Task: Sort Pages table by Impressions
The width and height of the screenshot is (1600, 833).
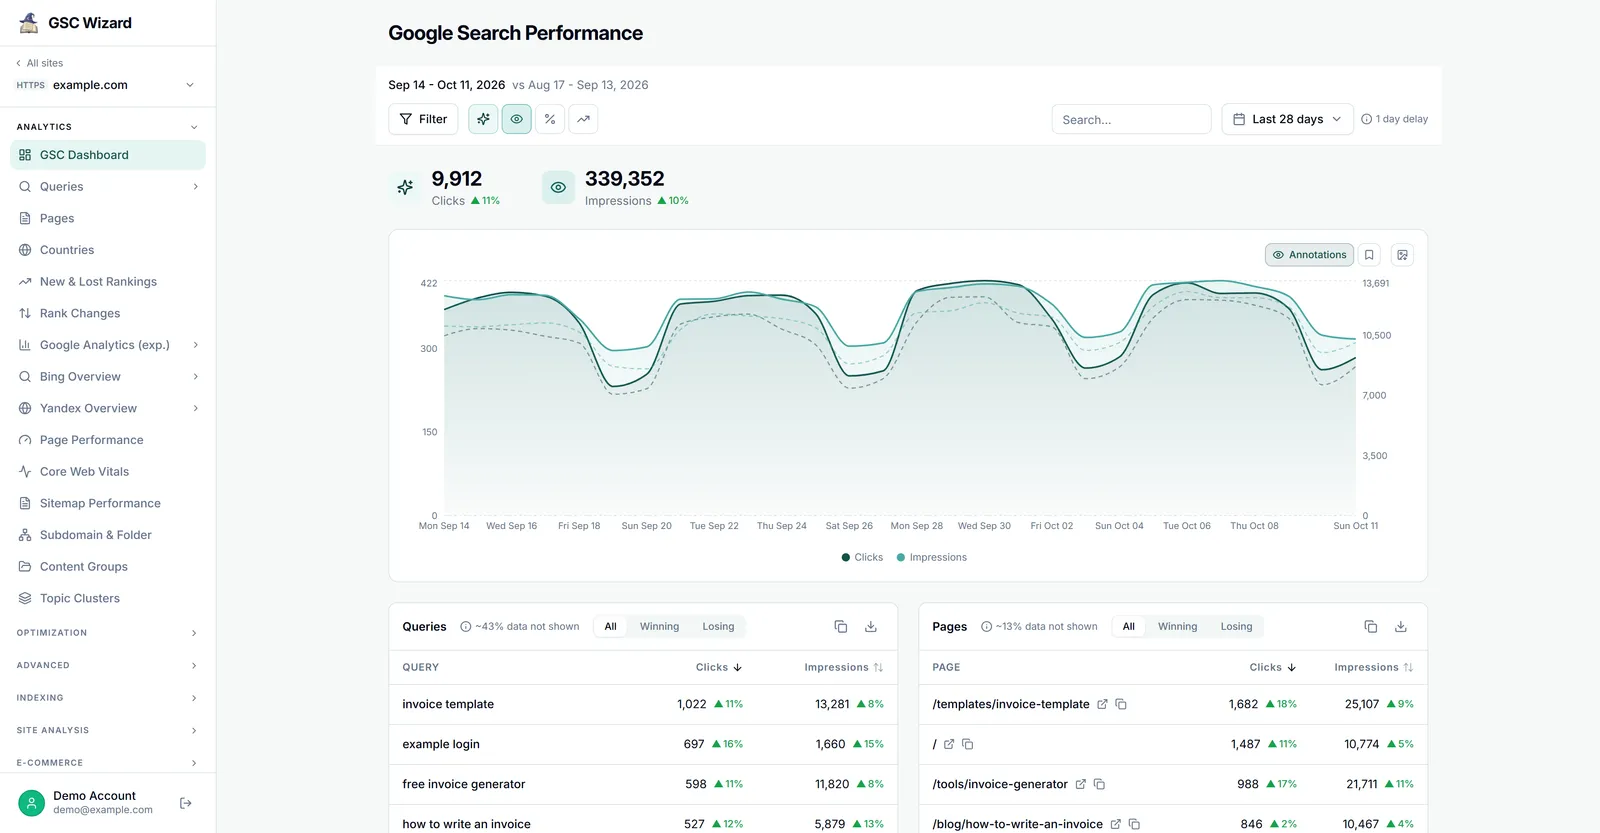Action: pos(1373,667)
